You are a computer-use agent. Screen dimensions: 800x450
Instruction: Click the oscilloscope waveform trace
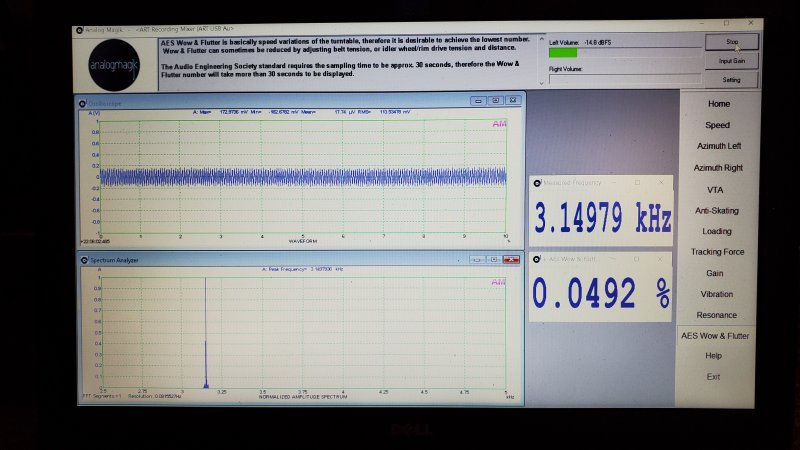click(x=303, y=177)
